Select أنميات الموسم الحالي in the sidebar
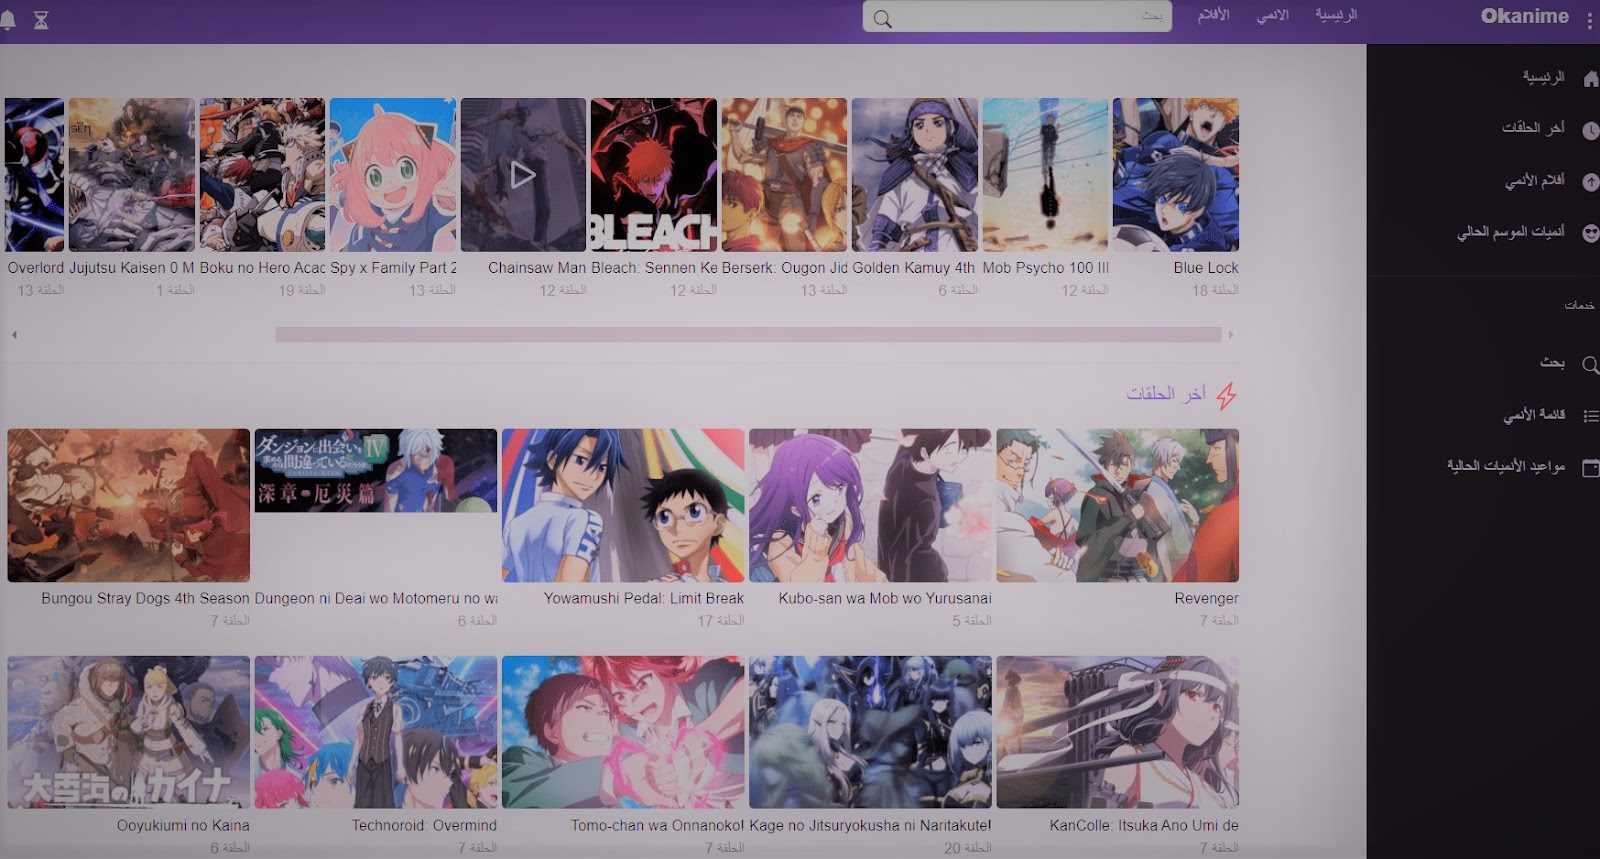This screenshot has height=859, width=1600. click(1511, 232)
